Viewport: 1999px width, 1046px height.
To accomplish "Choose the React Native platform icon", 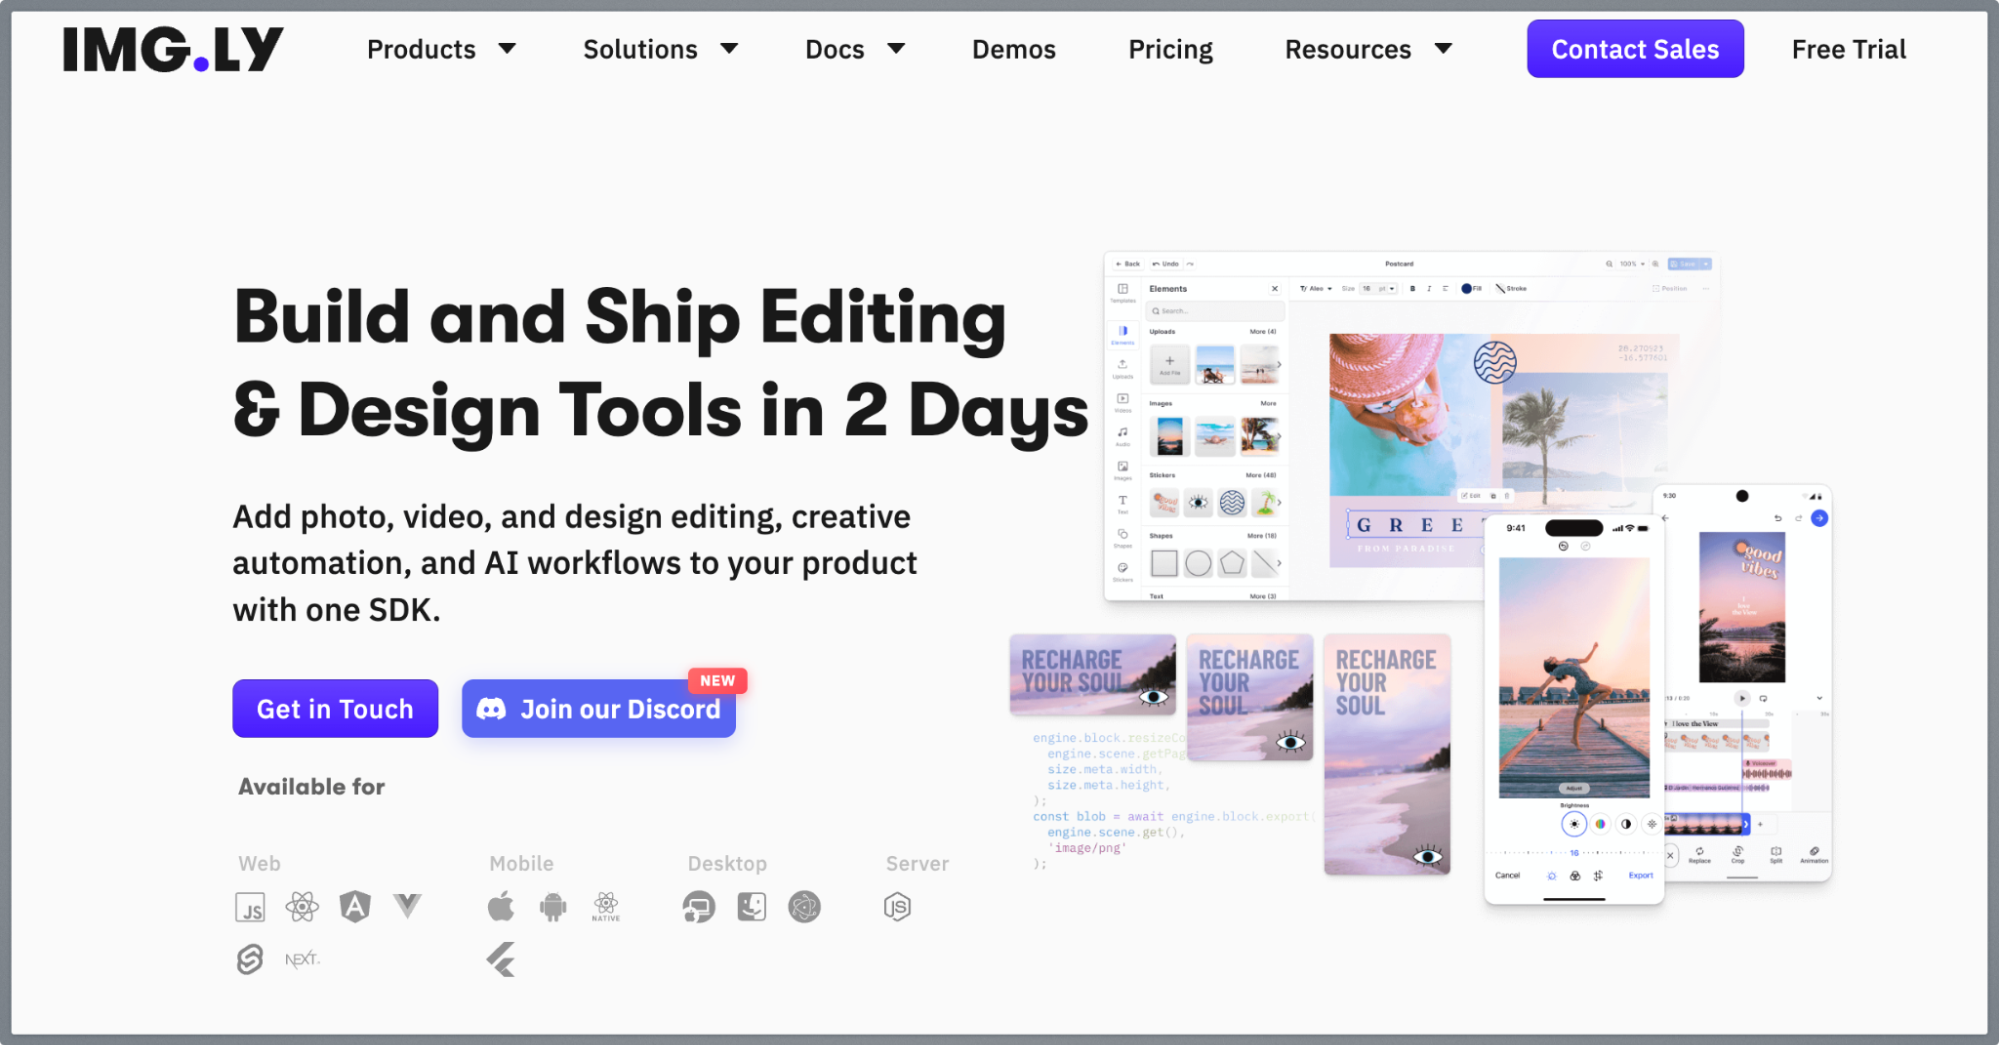I will [606, 907].
